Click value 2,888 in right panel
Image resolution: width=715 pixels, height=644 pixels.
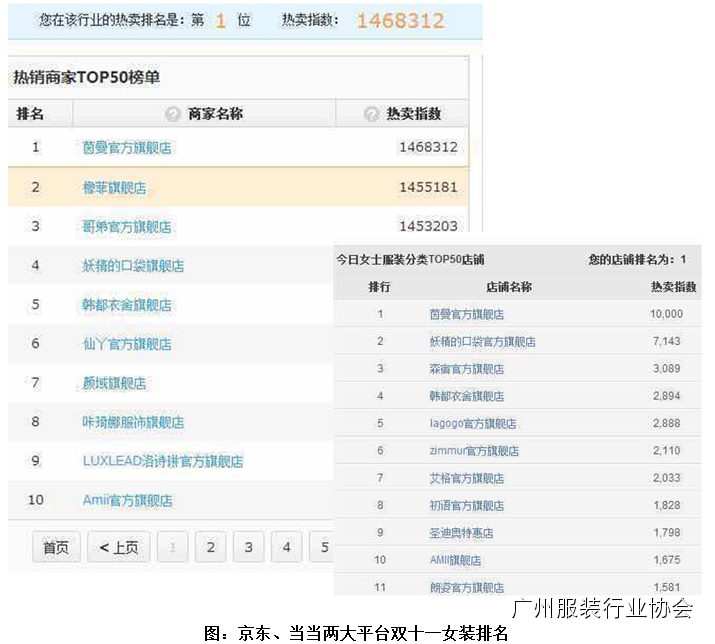666,423
